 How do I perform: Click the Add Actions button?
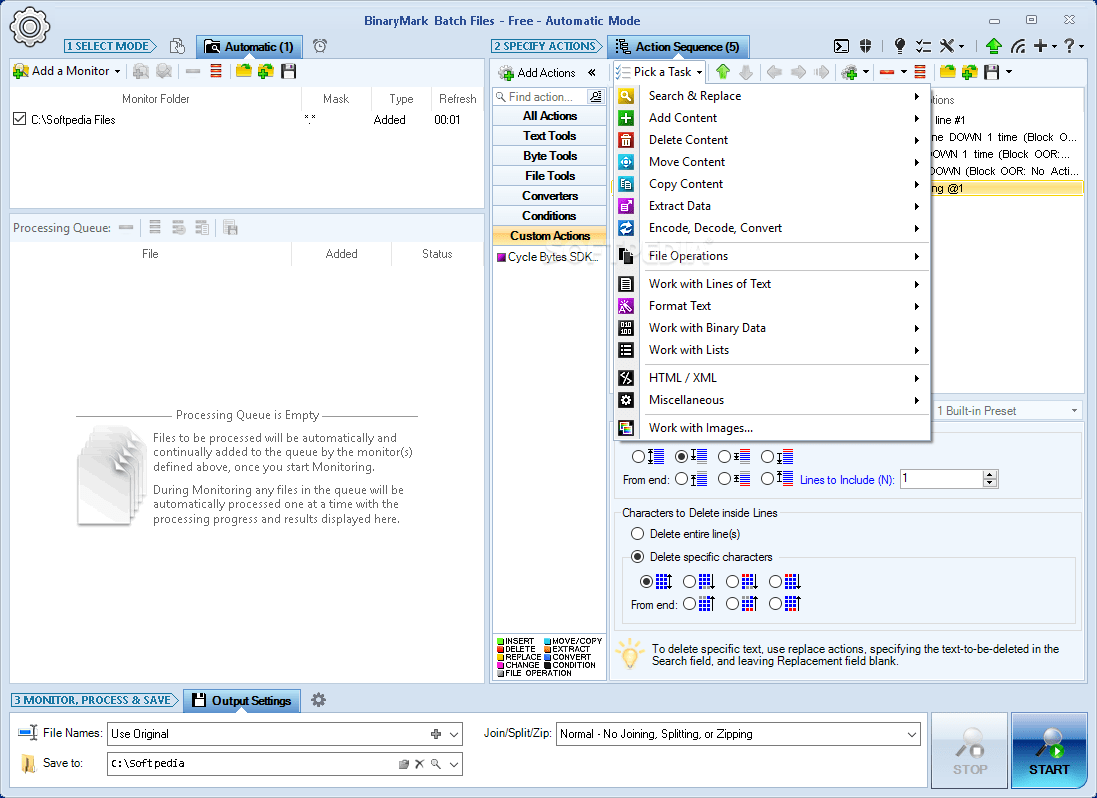click(538, 72)
